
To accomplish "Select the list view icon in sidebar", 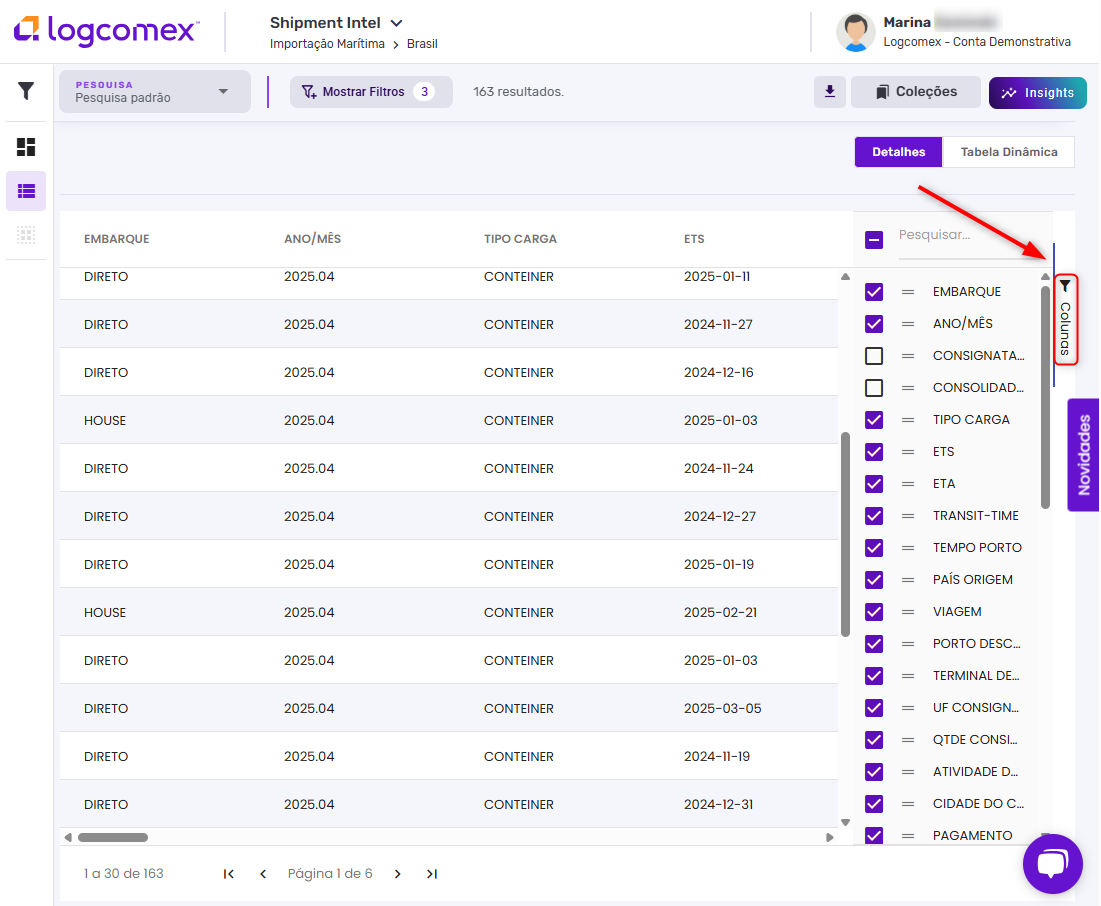I will coord(26,191).
